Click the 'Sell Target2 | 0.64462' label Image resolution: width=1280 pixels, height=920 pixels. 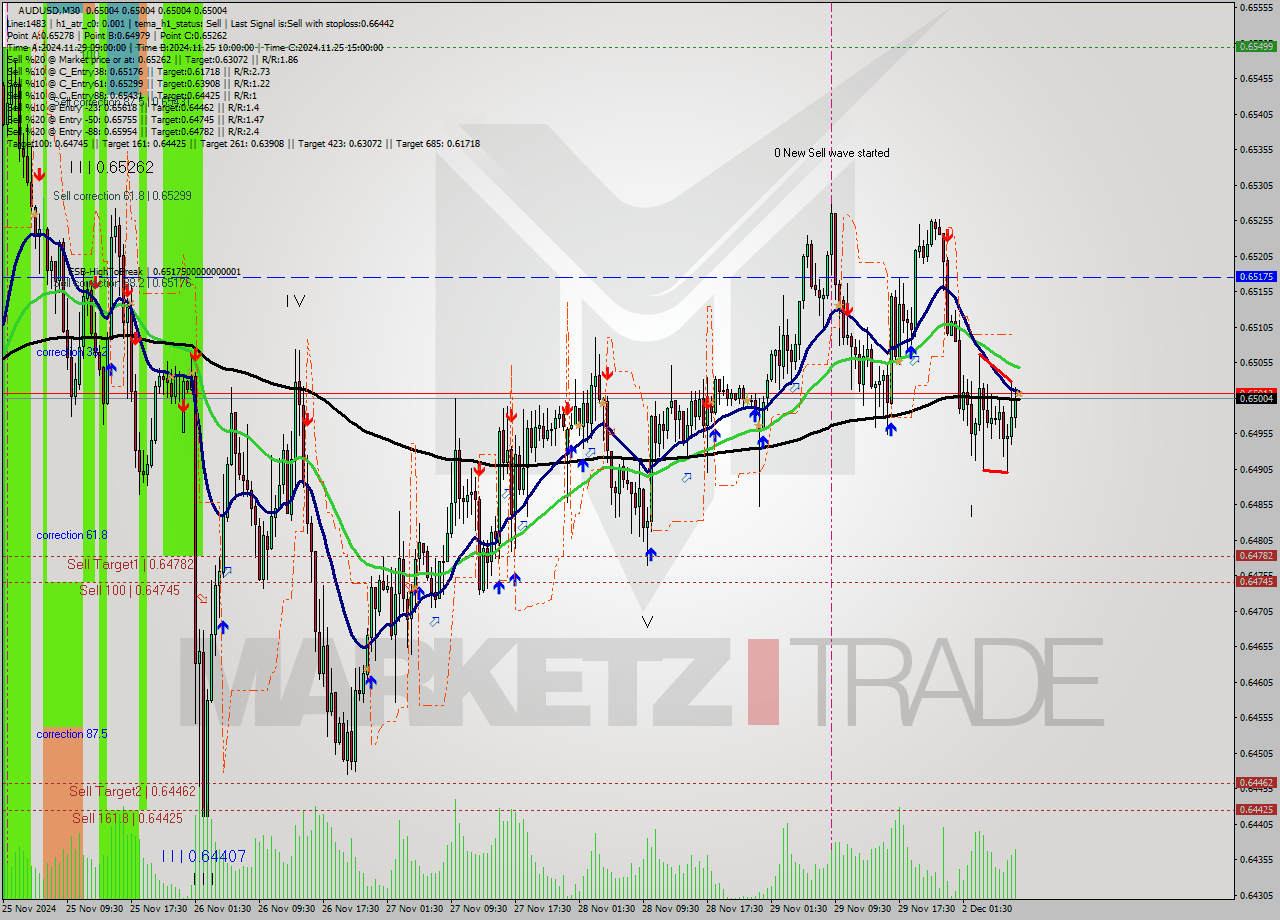tap(133, 791)
